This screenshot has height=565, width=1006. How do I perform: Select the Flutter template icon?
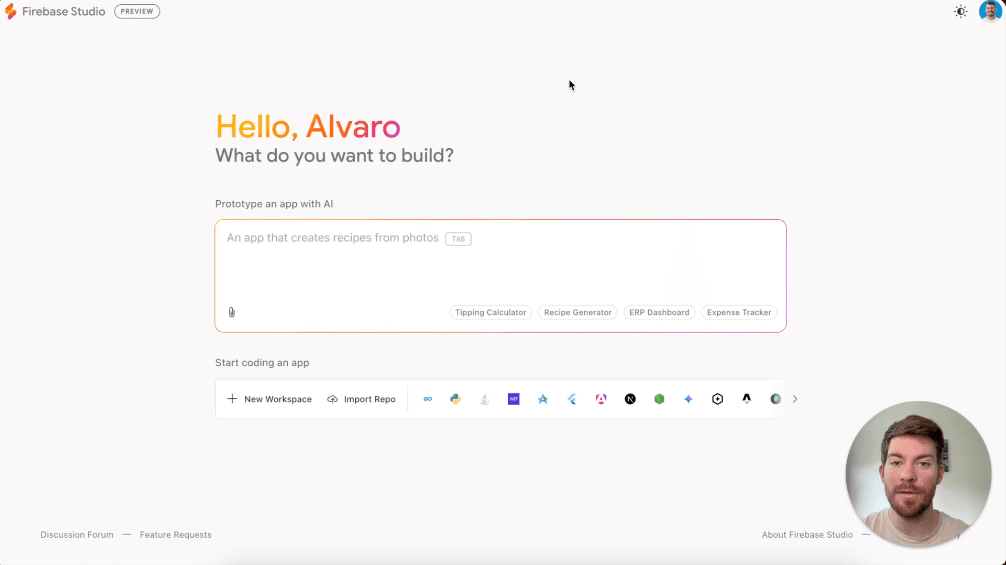coord(572,399)
